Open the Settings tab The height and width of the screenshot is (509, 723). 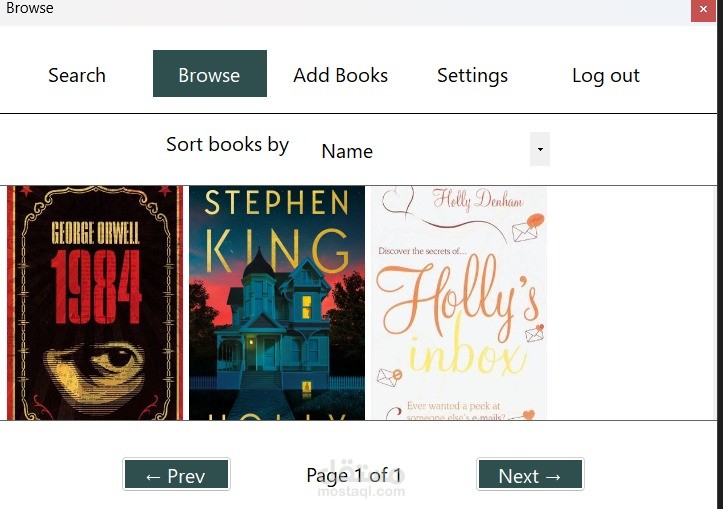click(x=472, y=75)
